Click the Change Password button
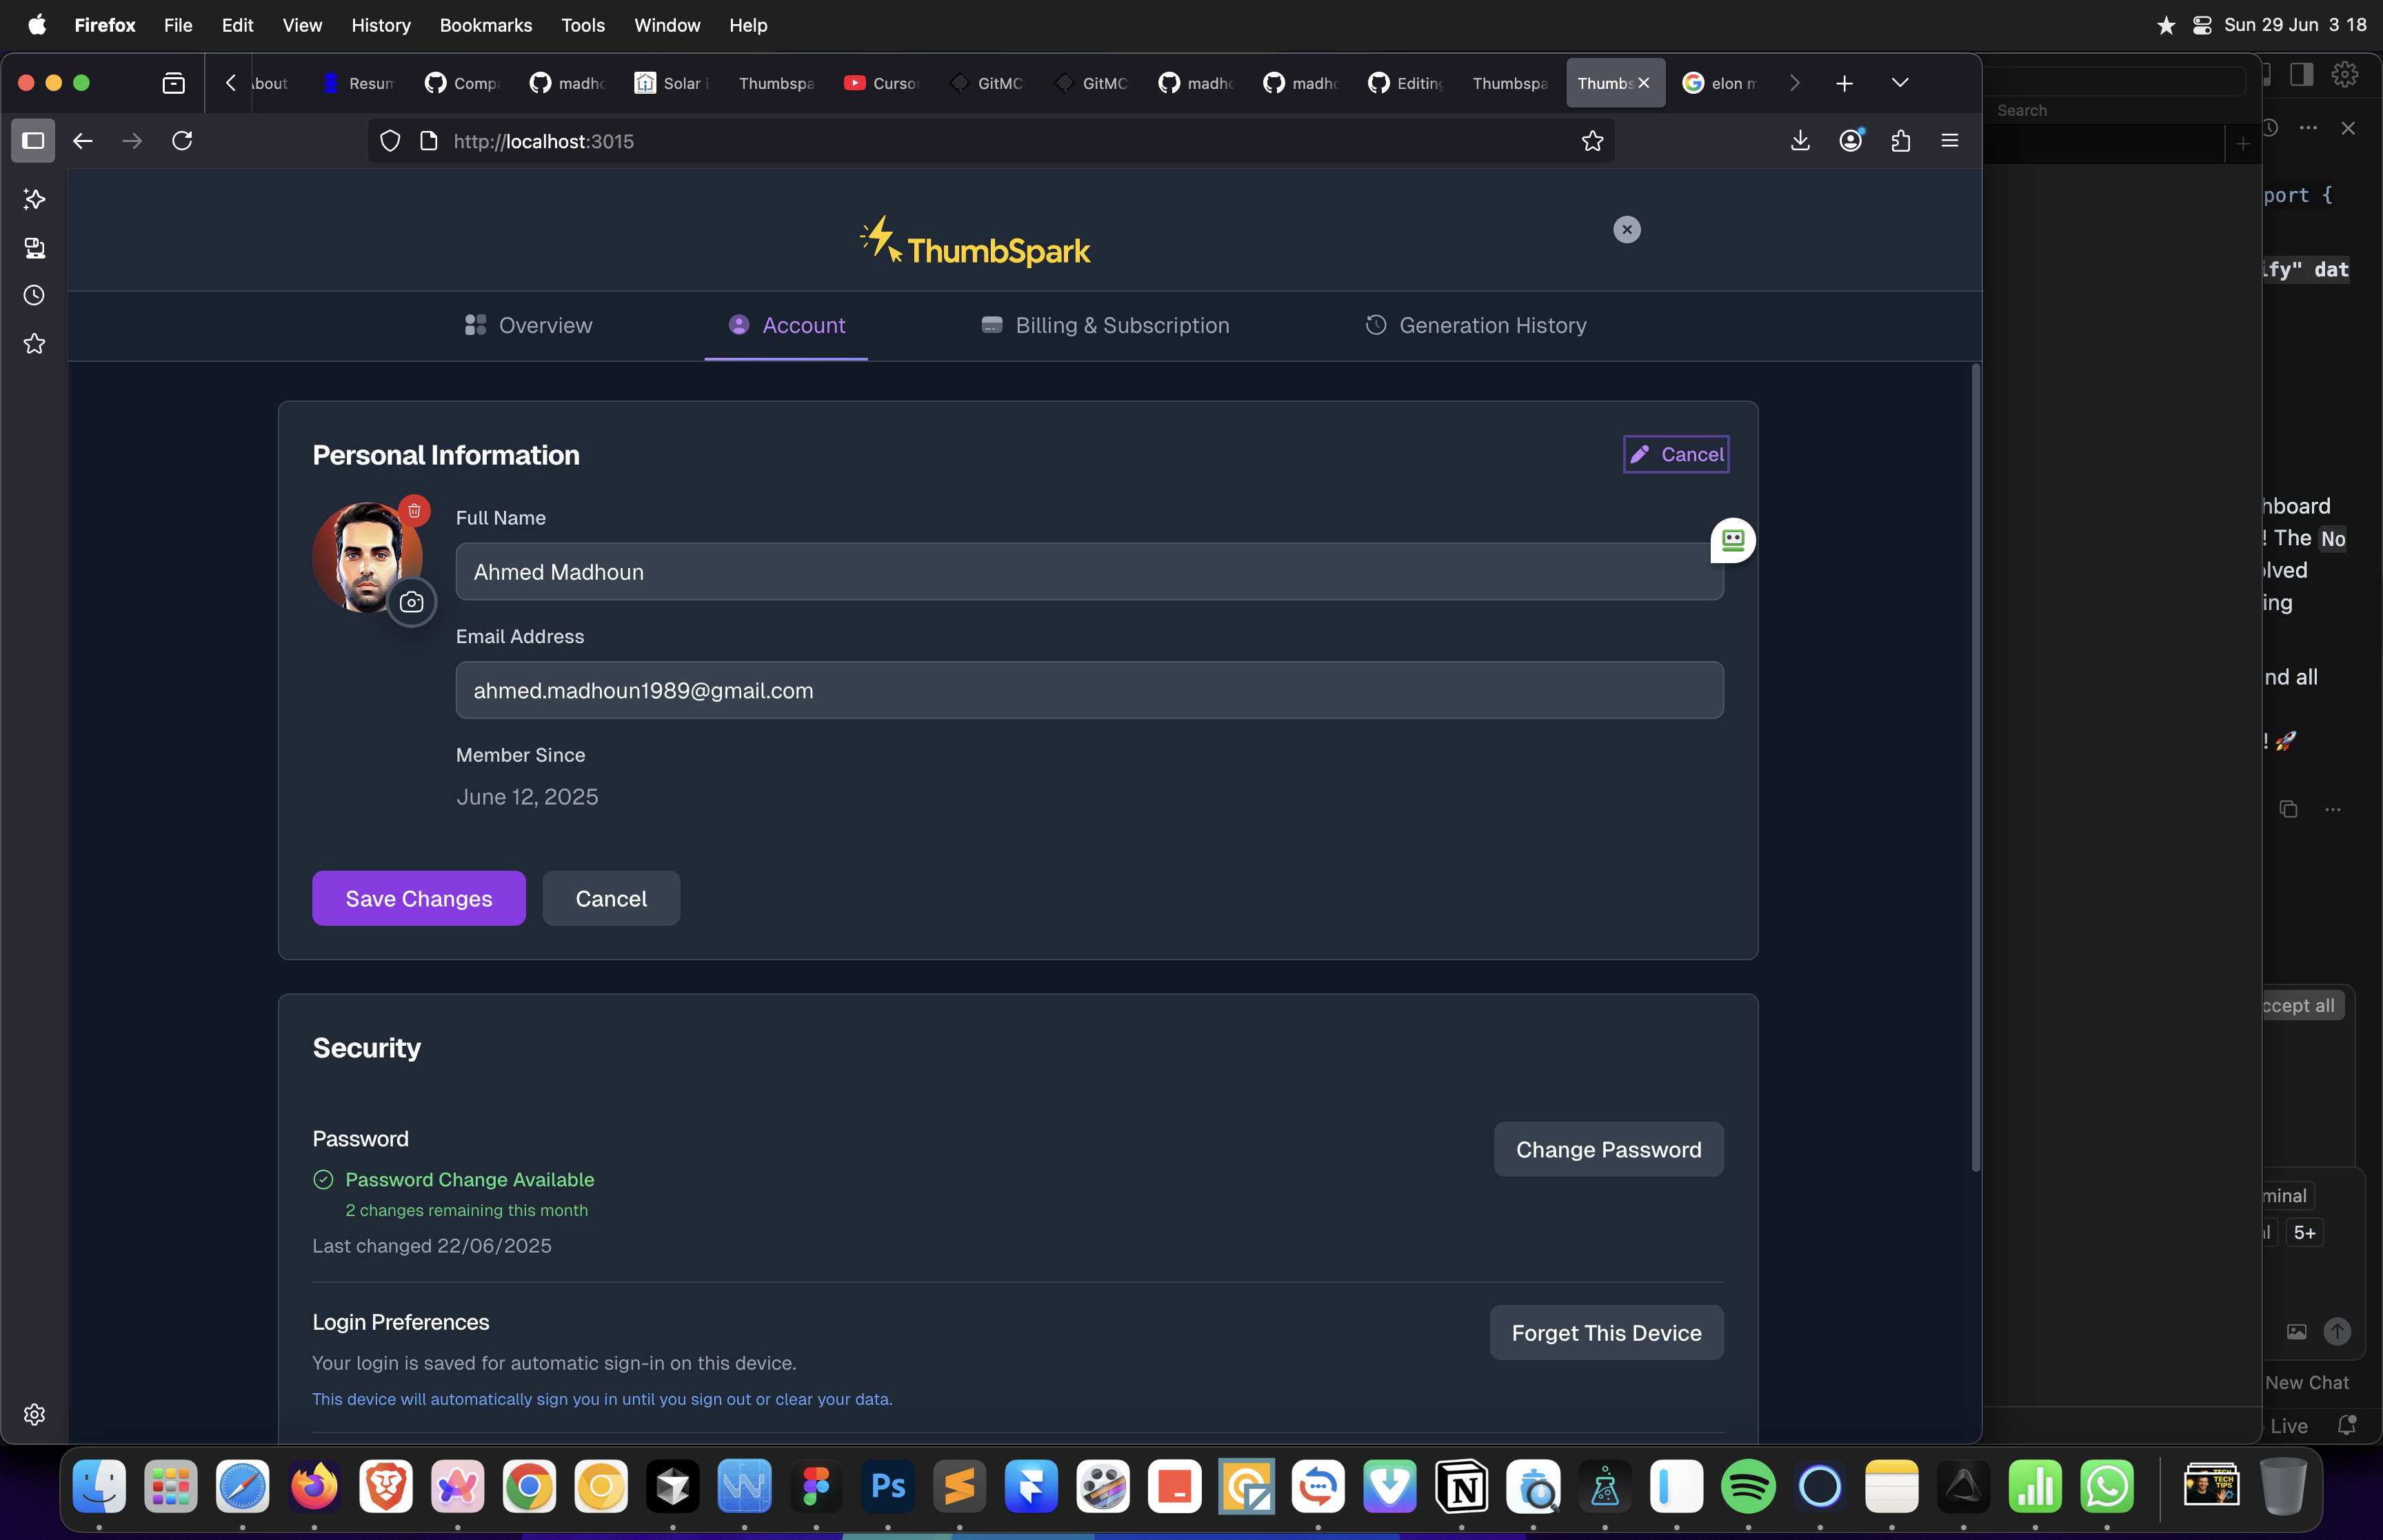The image size is (2383, 1540). 1608,1149
